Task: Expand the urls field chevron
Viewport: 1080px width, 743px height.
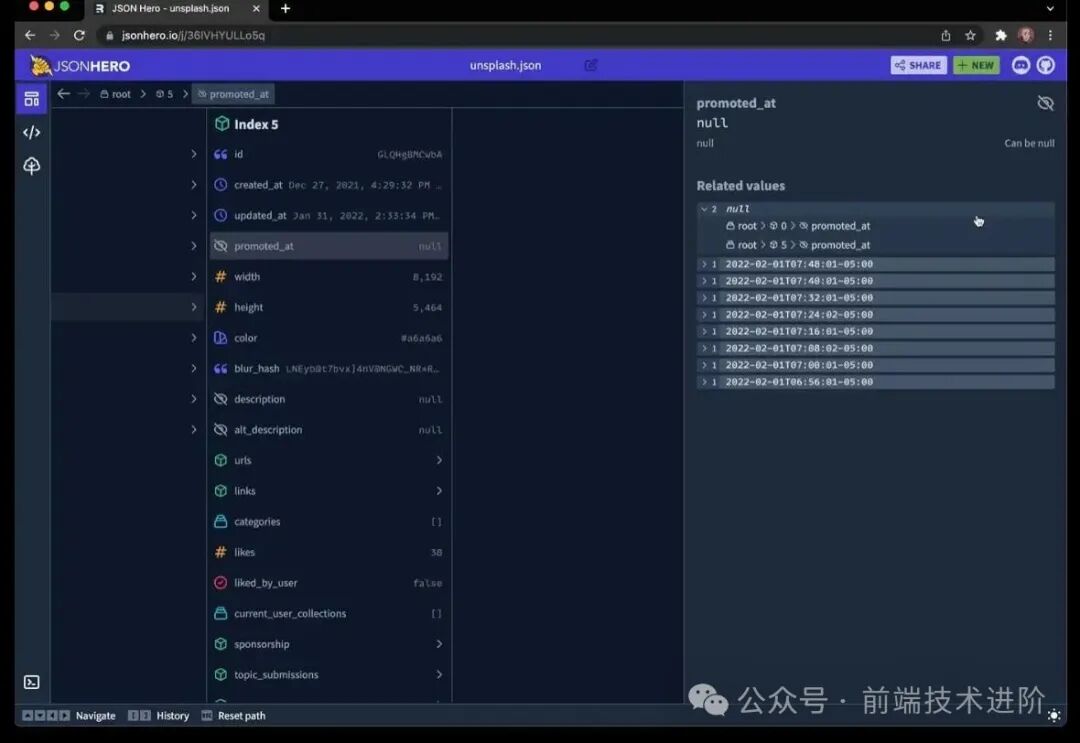Action: coord(438,460)
